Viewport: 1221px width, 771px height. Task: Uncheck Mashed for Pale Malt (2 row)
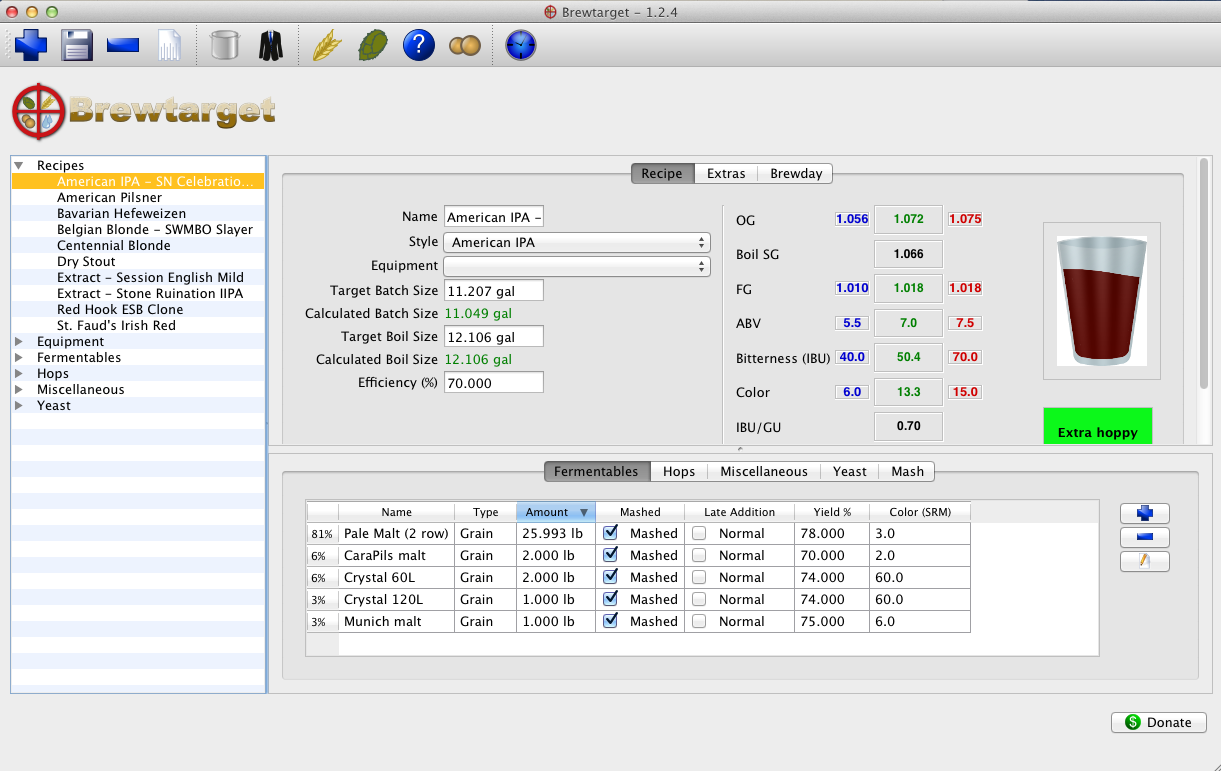coord(610,533)
